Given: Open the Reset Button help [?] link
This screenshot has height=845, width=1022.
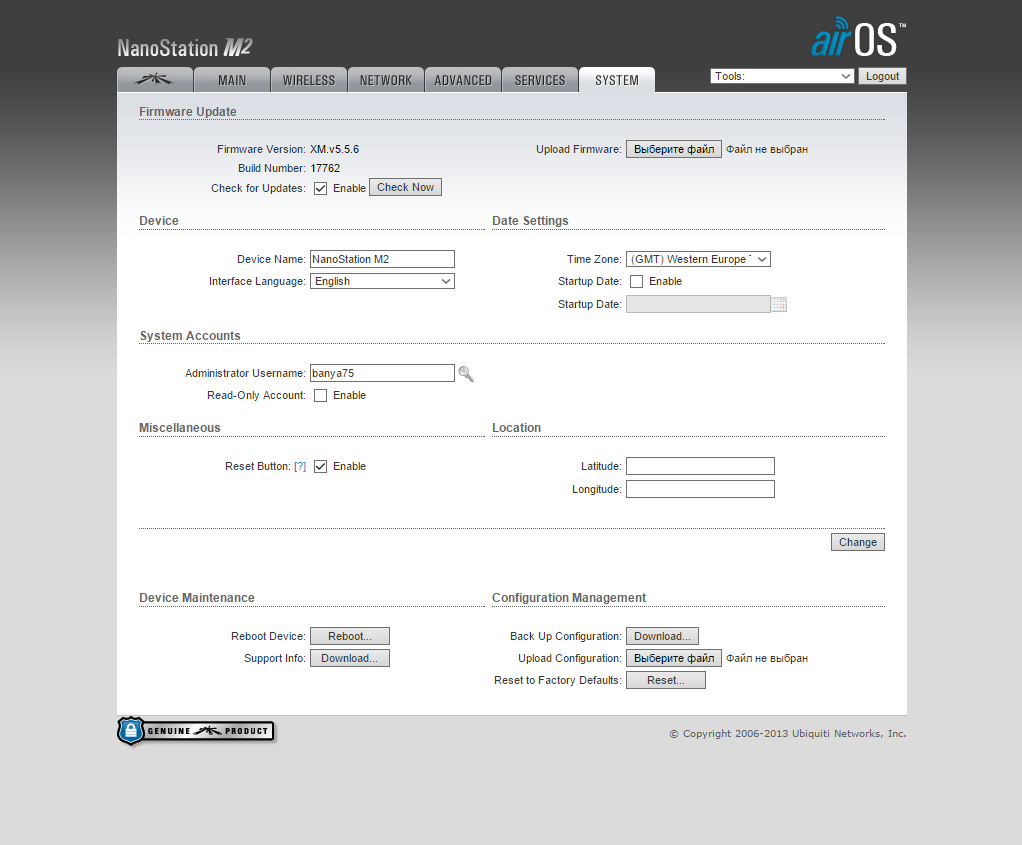Looking at the screenshot, I should click(x=300, y=467).
